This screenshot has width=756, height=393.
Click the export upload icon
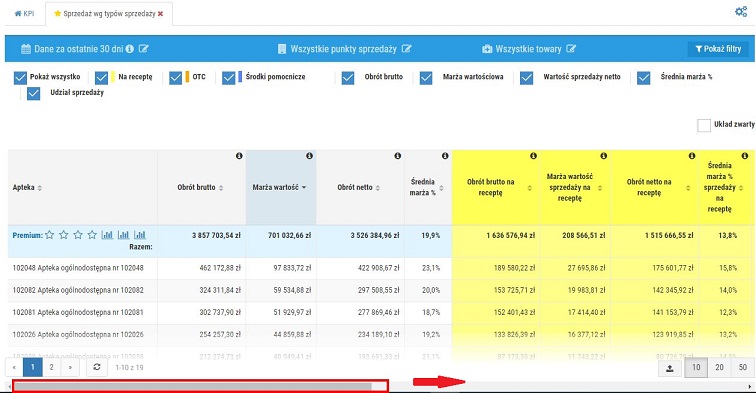670,367
